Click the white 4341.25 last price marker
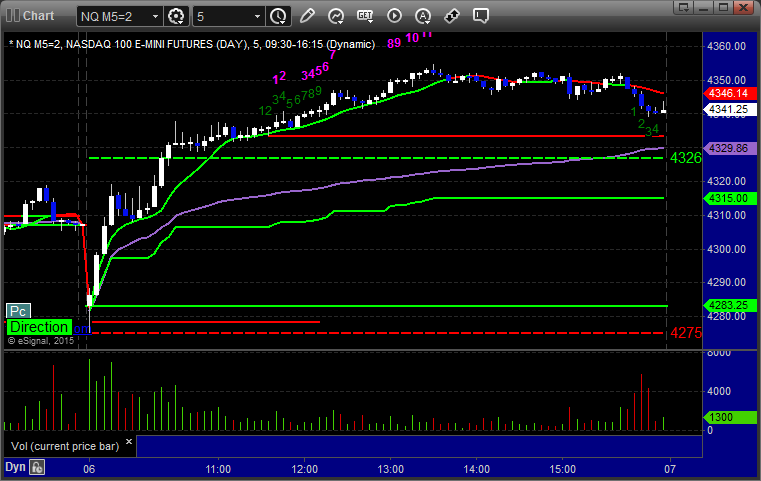The height and width of the screenshot is (481, 761). pyautogui.click(x=729, y=109)
